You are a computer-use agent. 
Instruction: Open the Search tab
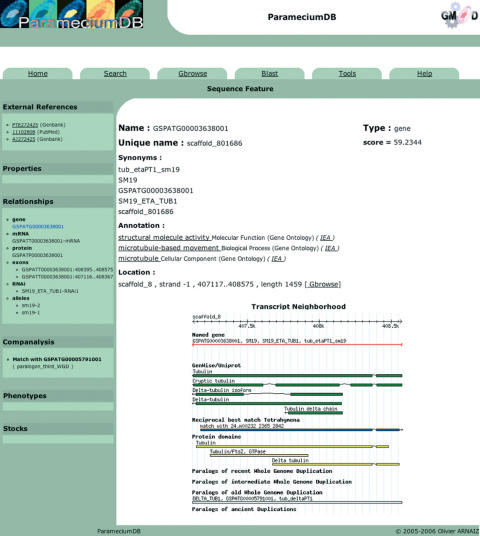click(x=115, y=73)
